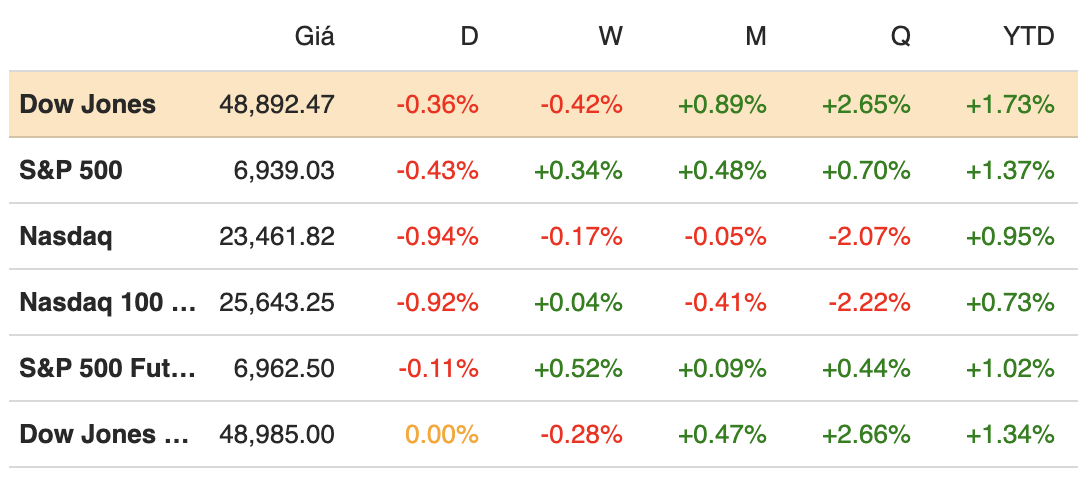Select the Dow Jones YTD +1.73% value
Screen dimensions: 1078x494
pos(1010,104)
